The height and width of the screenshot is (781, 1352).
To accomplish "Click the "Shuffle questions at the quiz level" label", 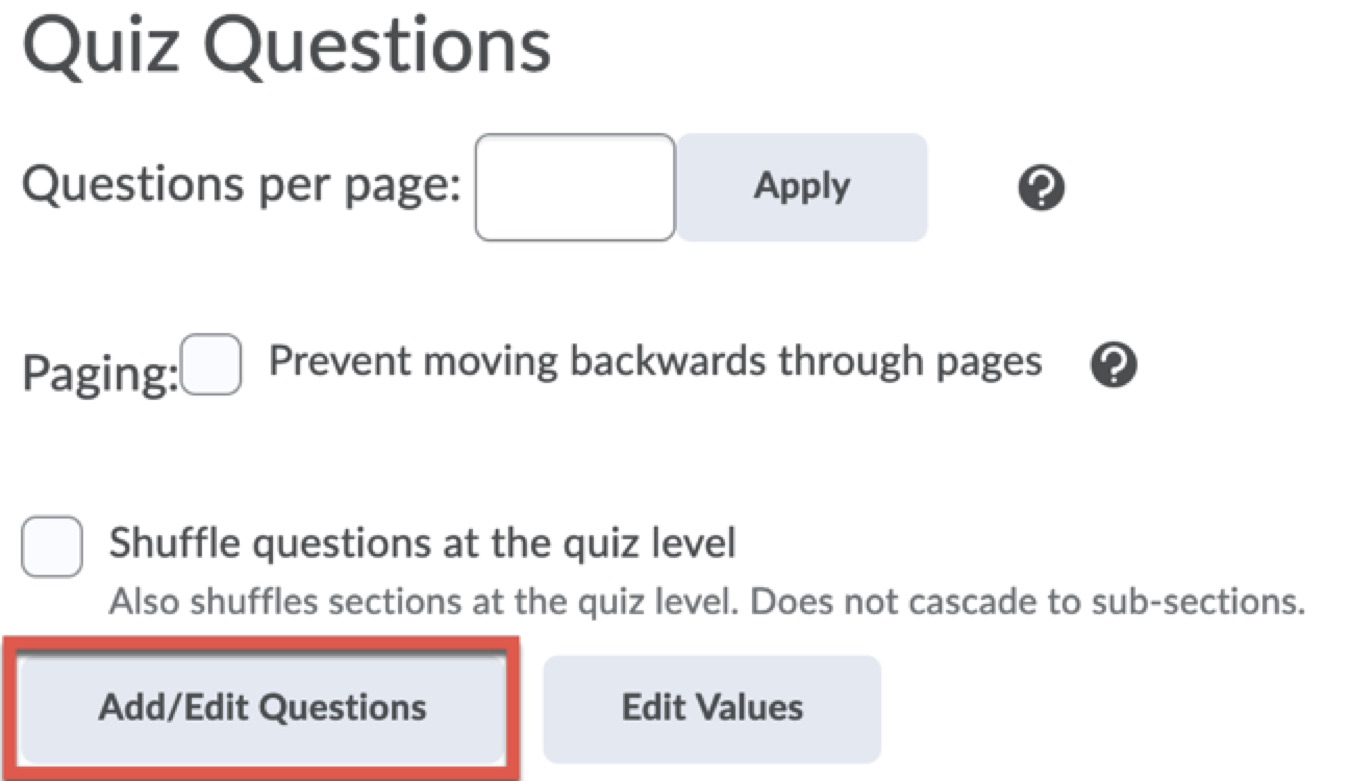I will click(x=422, y=543).
